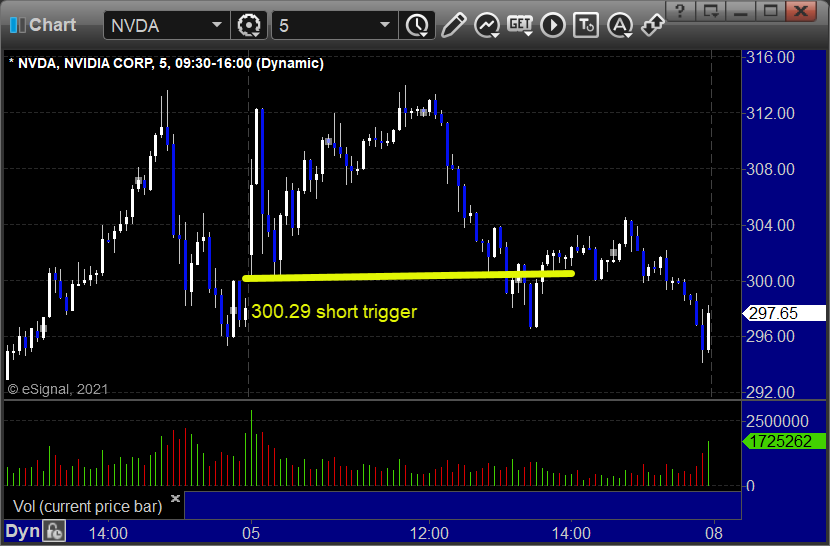This screenshot has height=546, width=830.
Task: Start bar replay with the play button
Action: tap(553, 25)
